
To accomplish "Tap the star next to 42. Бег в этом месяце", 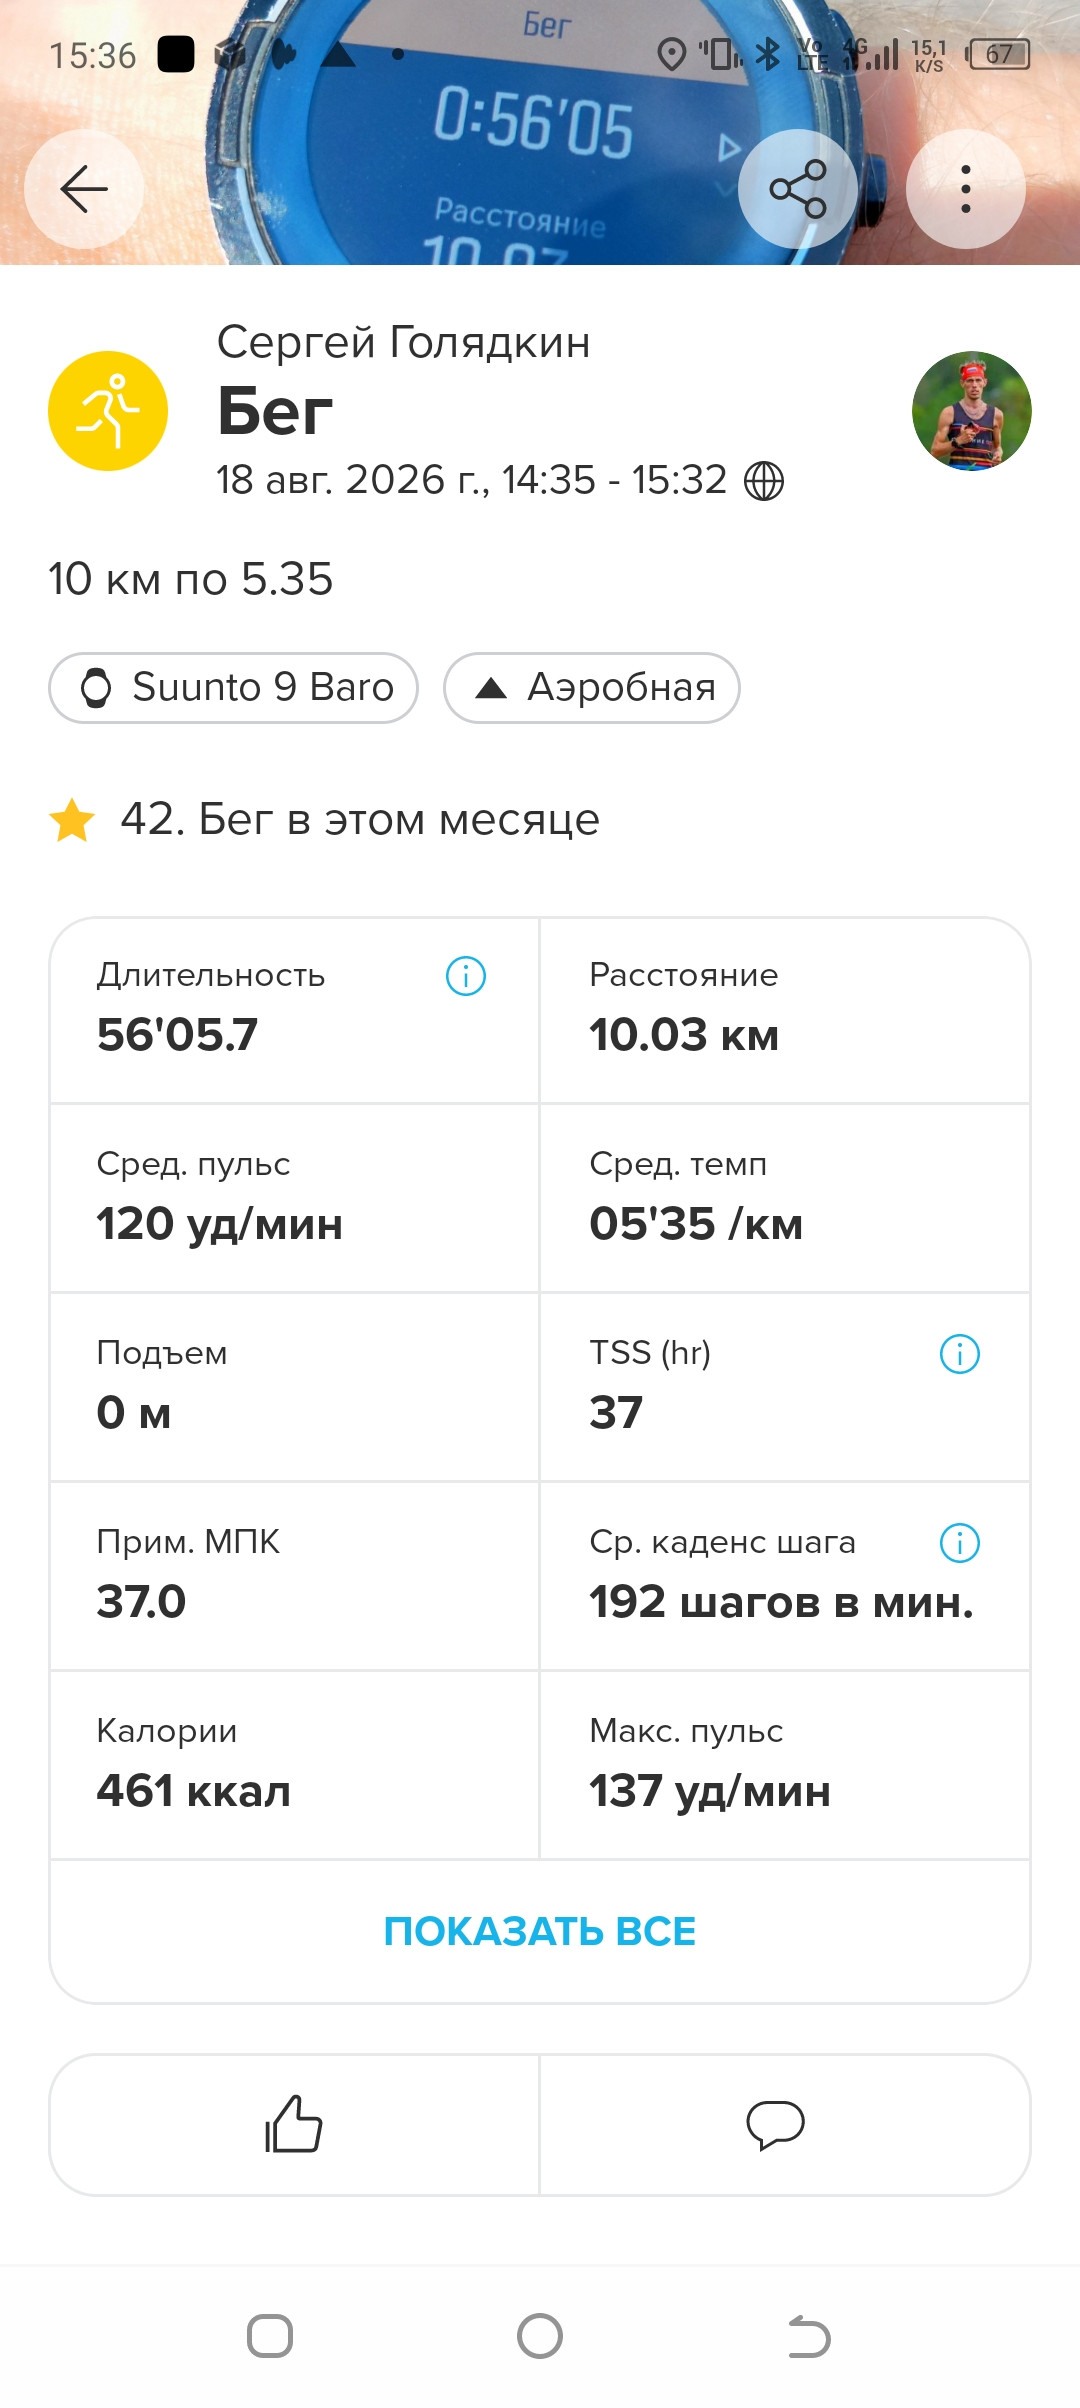I will coord(72,820).
